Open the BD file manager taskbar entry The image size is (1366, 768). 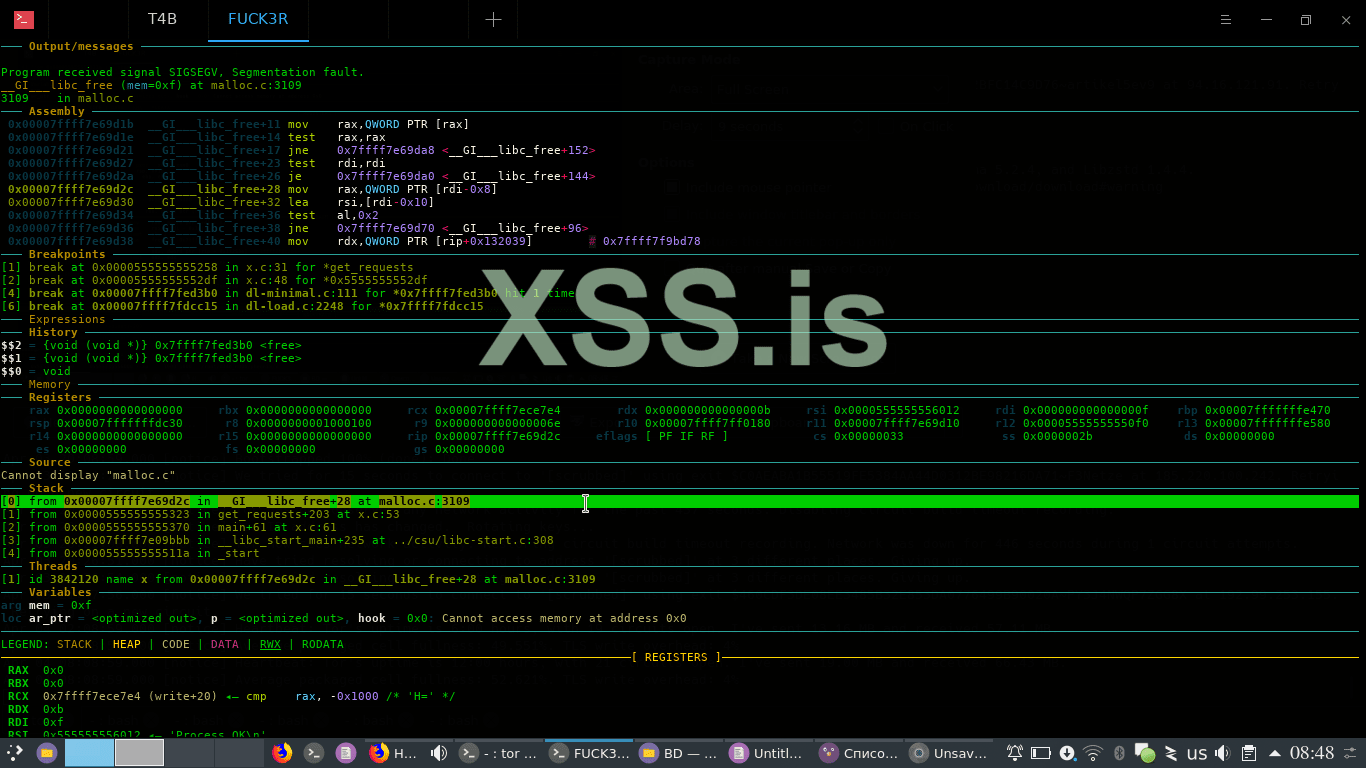pos(680,753)
